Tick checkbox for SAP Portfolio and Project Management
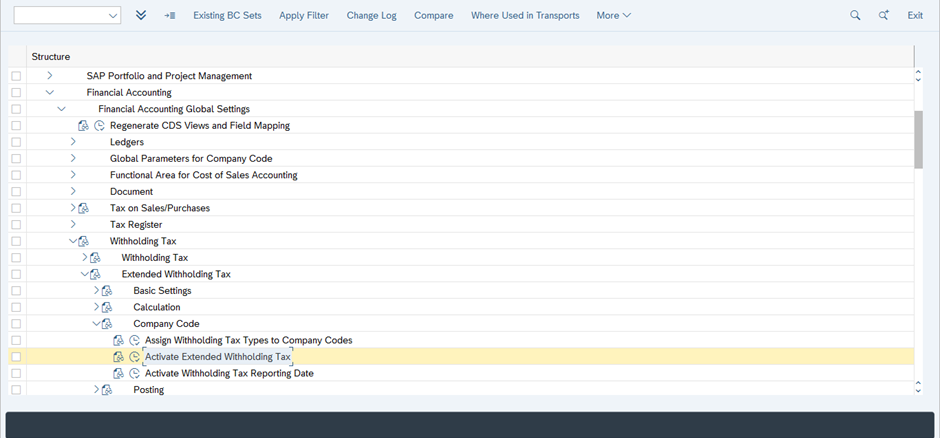Viewport: 940px width, 438px height. pos(16,76)
